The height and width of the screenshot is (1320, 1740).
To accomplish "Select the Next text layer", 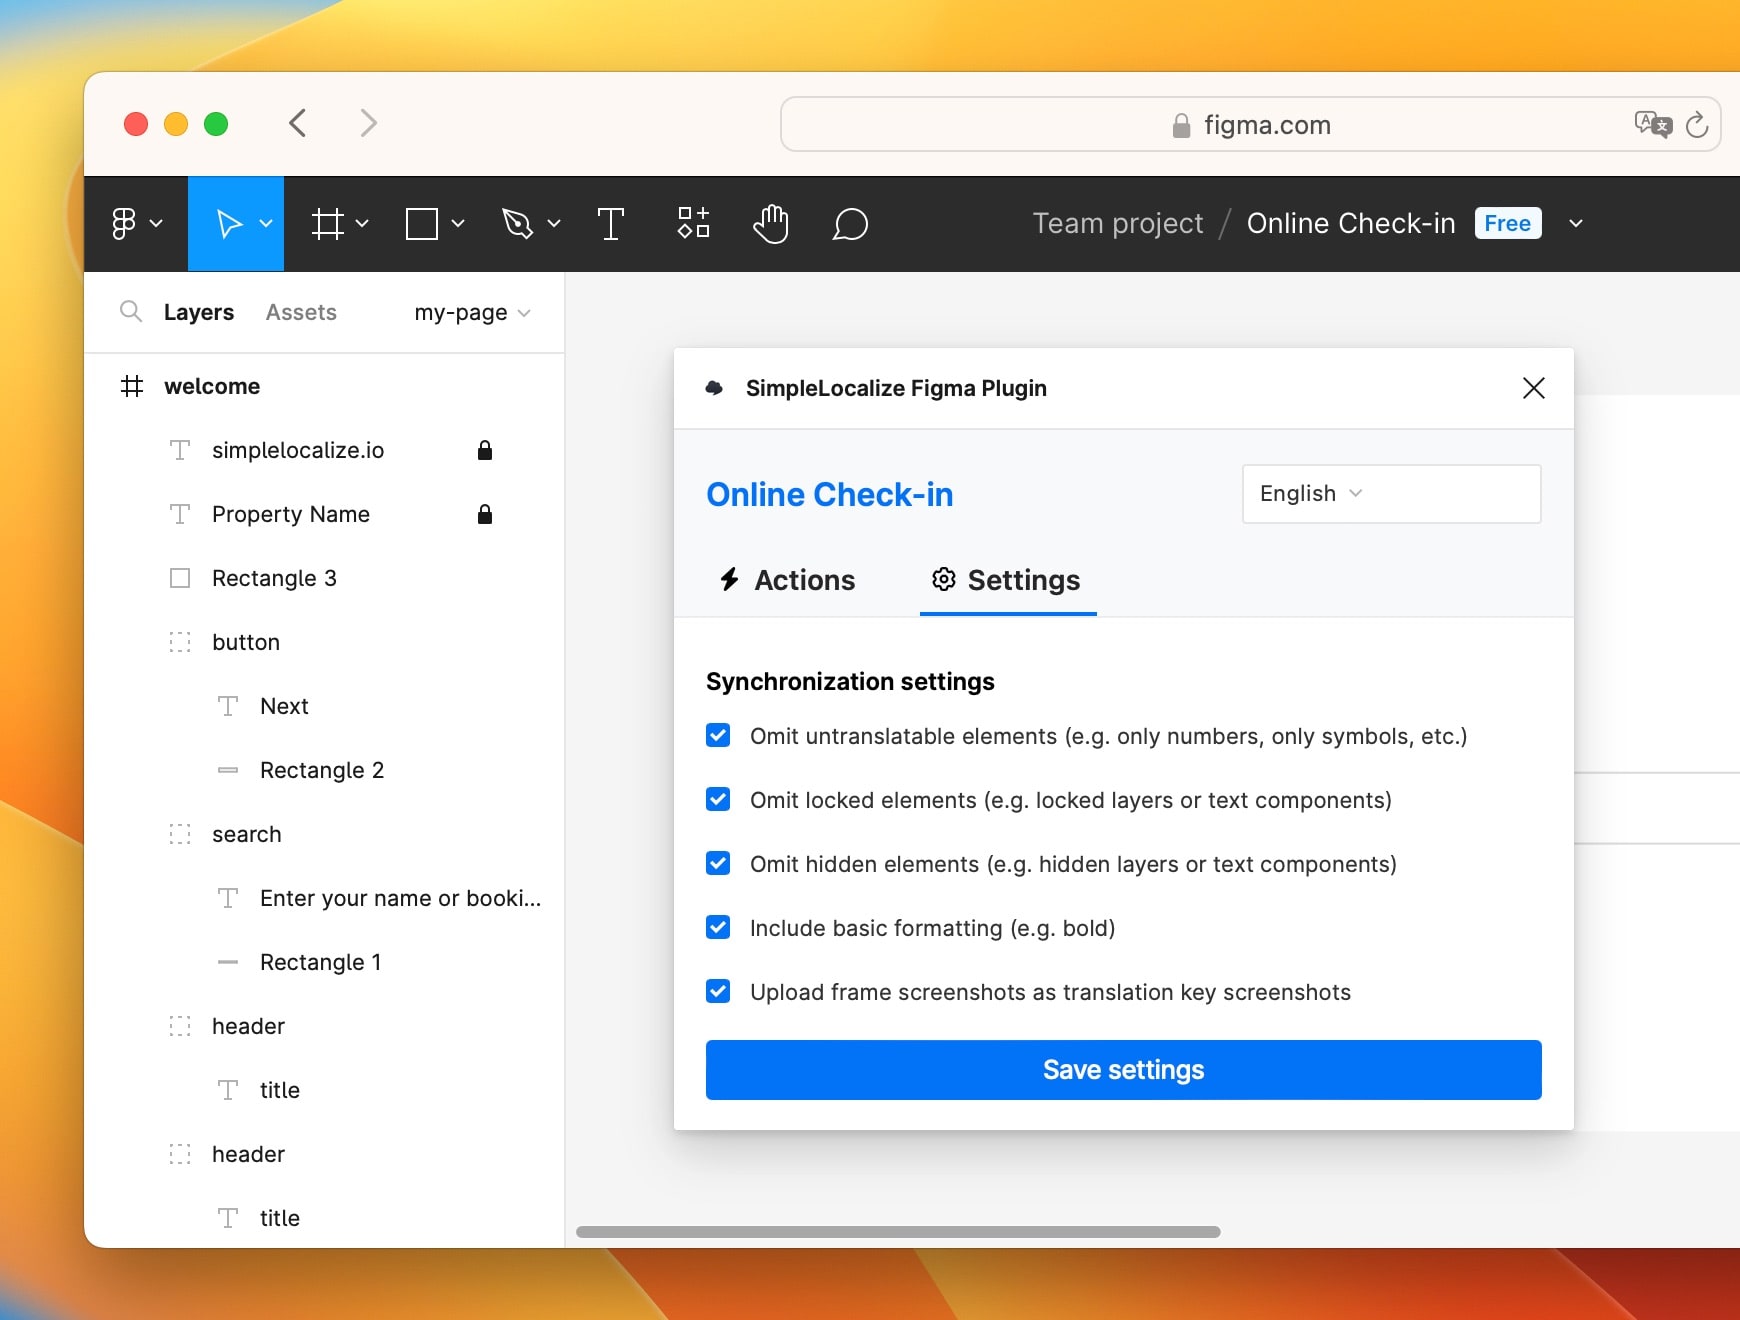I will coord(324,706).
